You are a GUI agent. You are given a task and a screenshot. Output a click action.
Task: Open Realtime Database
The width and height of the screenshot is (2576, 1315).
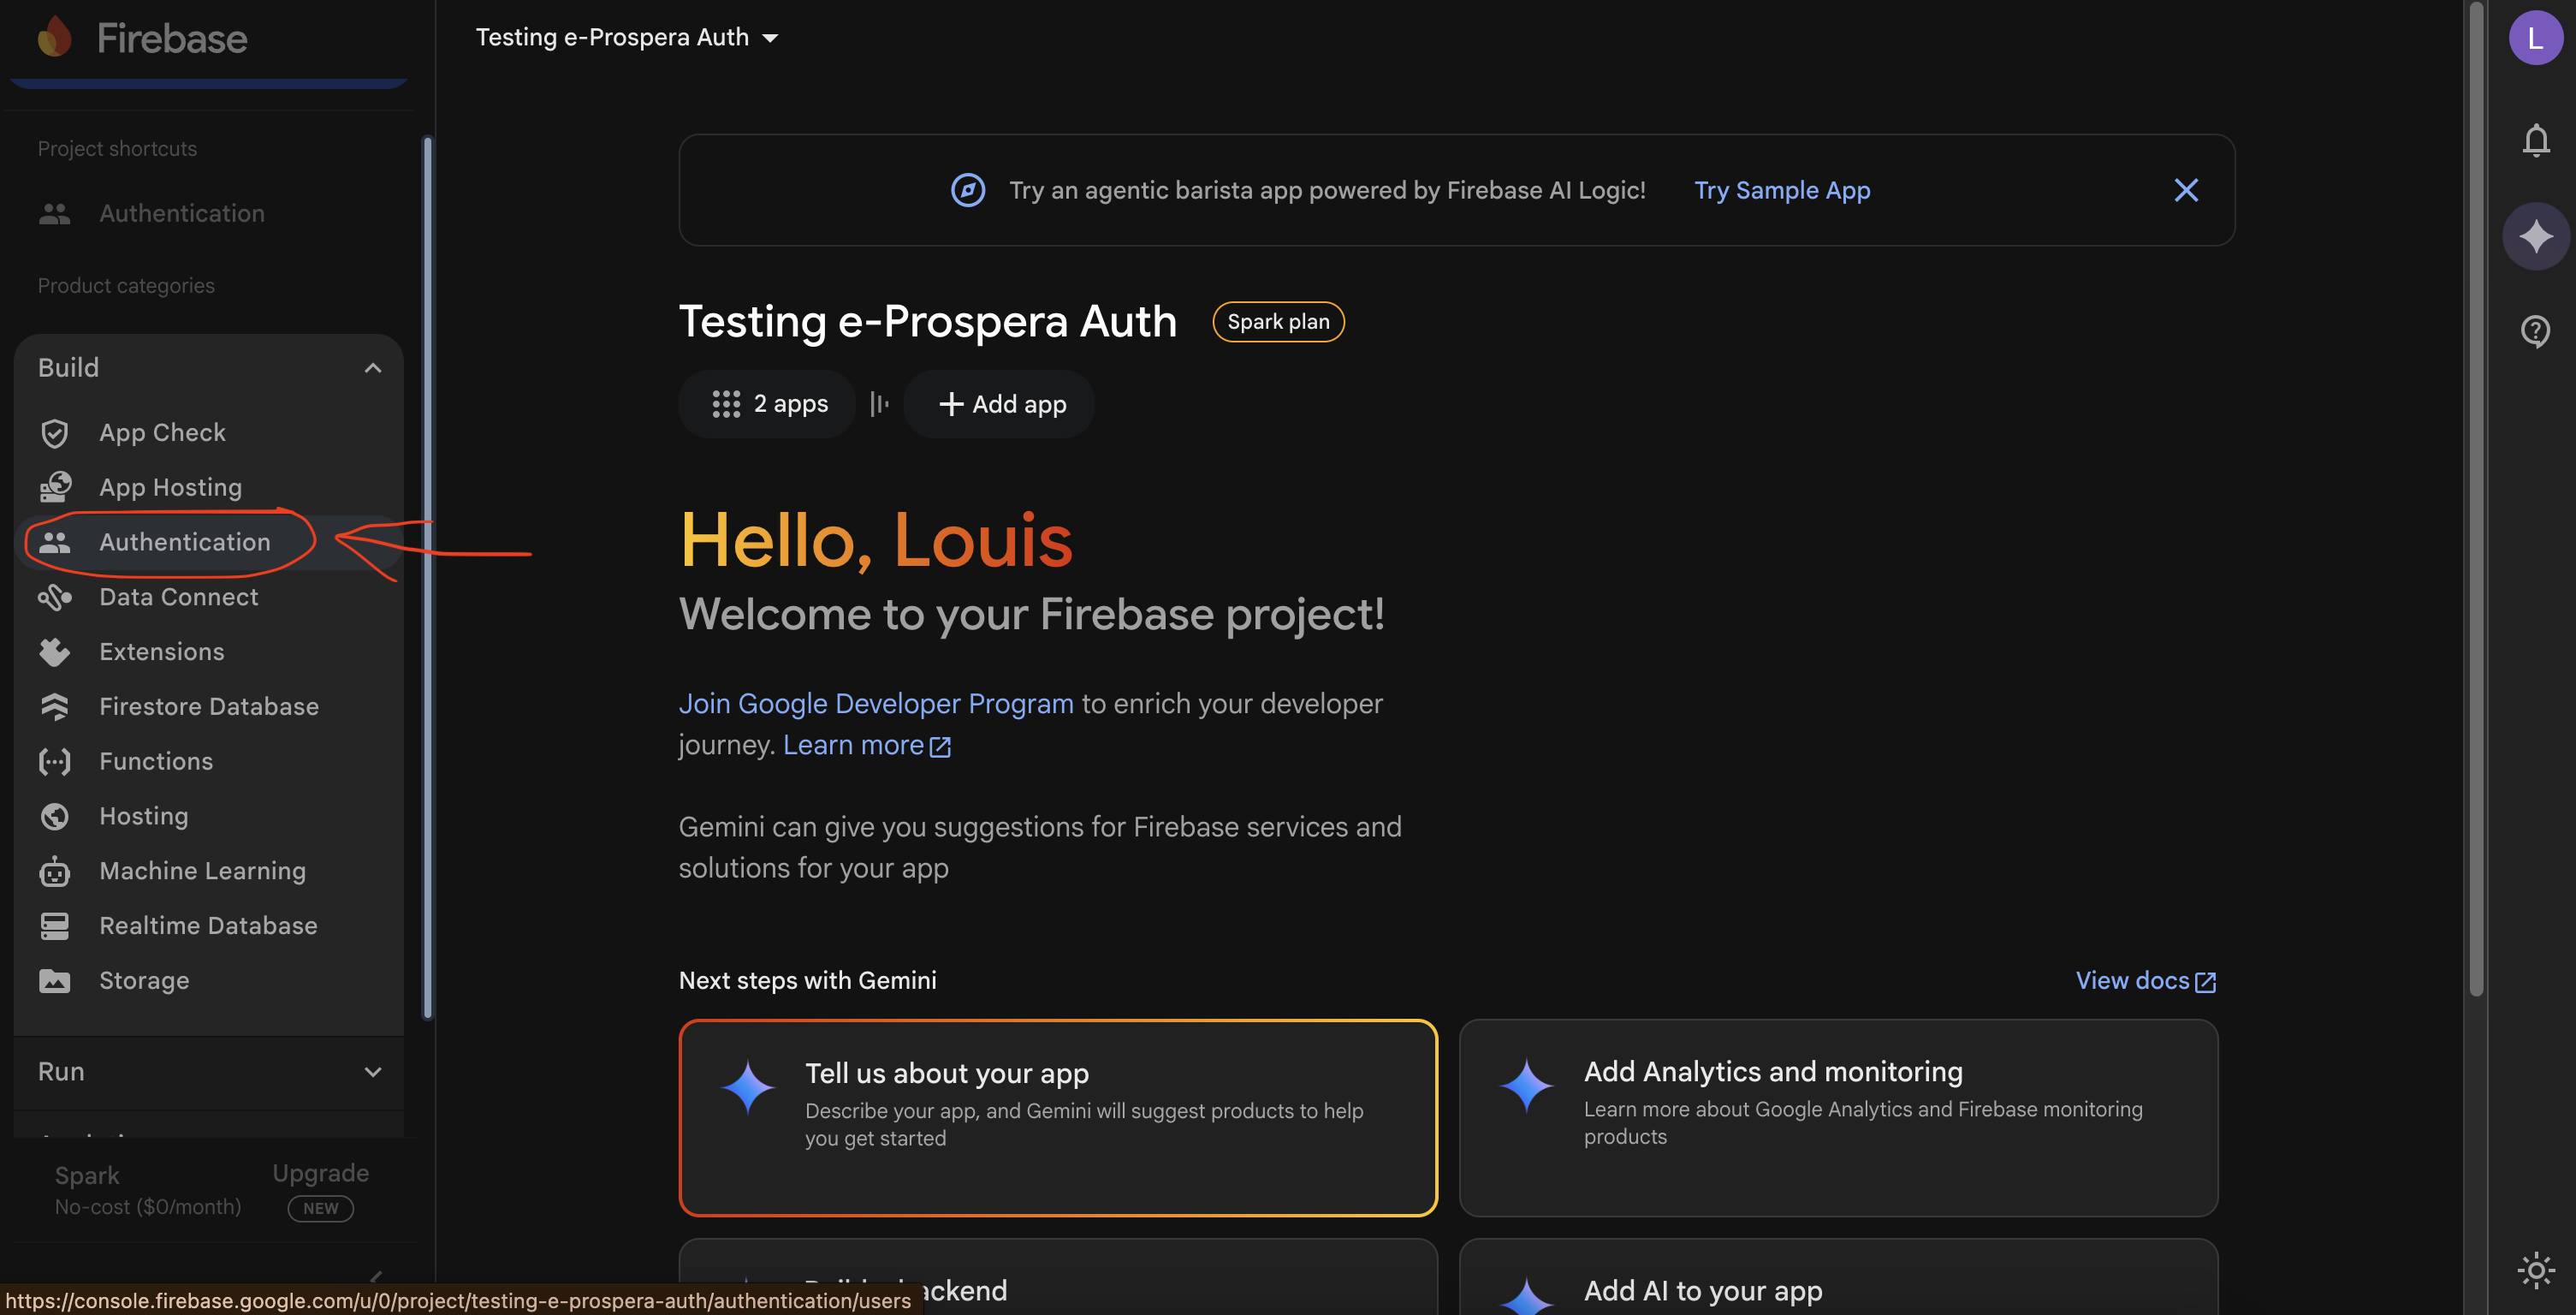pos(208,925)
